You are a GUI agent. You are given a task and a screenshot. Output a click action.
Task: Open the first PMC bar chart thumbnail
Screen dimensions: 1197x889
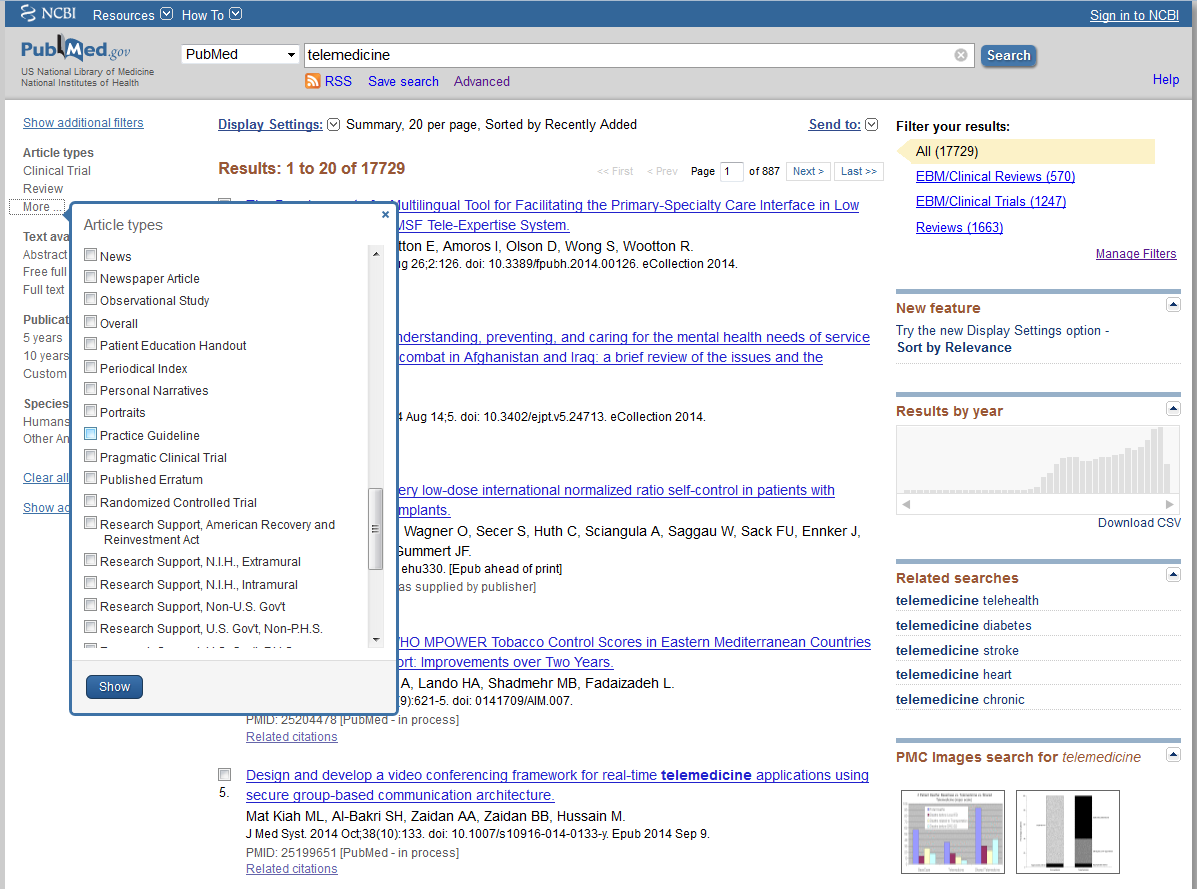953,832
